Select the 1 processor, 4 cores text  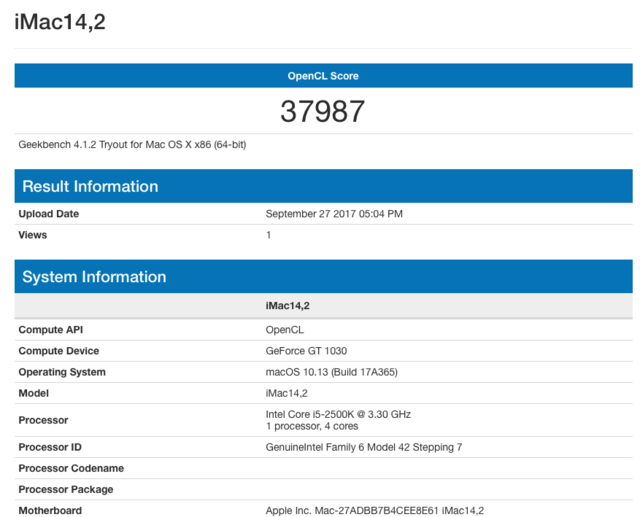pos(312,426)
